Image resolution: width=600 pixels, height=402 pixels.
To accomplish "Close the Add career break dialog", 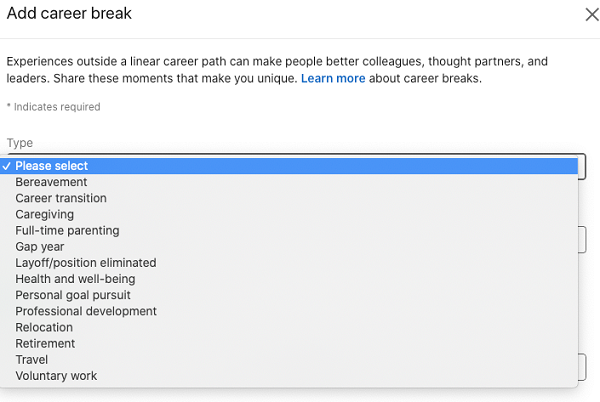I will click(592, 15).
